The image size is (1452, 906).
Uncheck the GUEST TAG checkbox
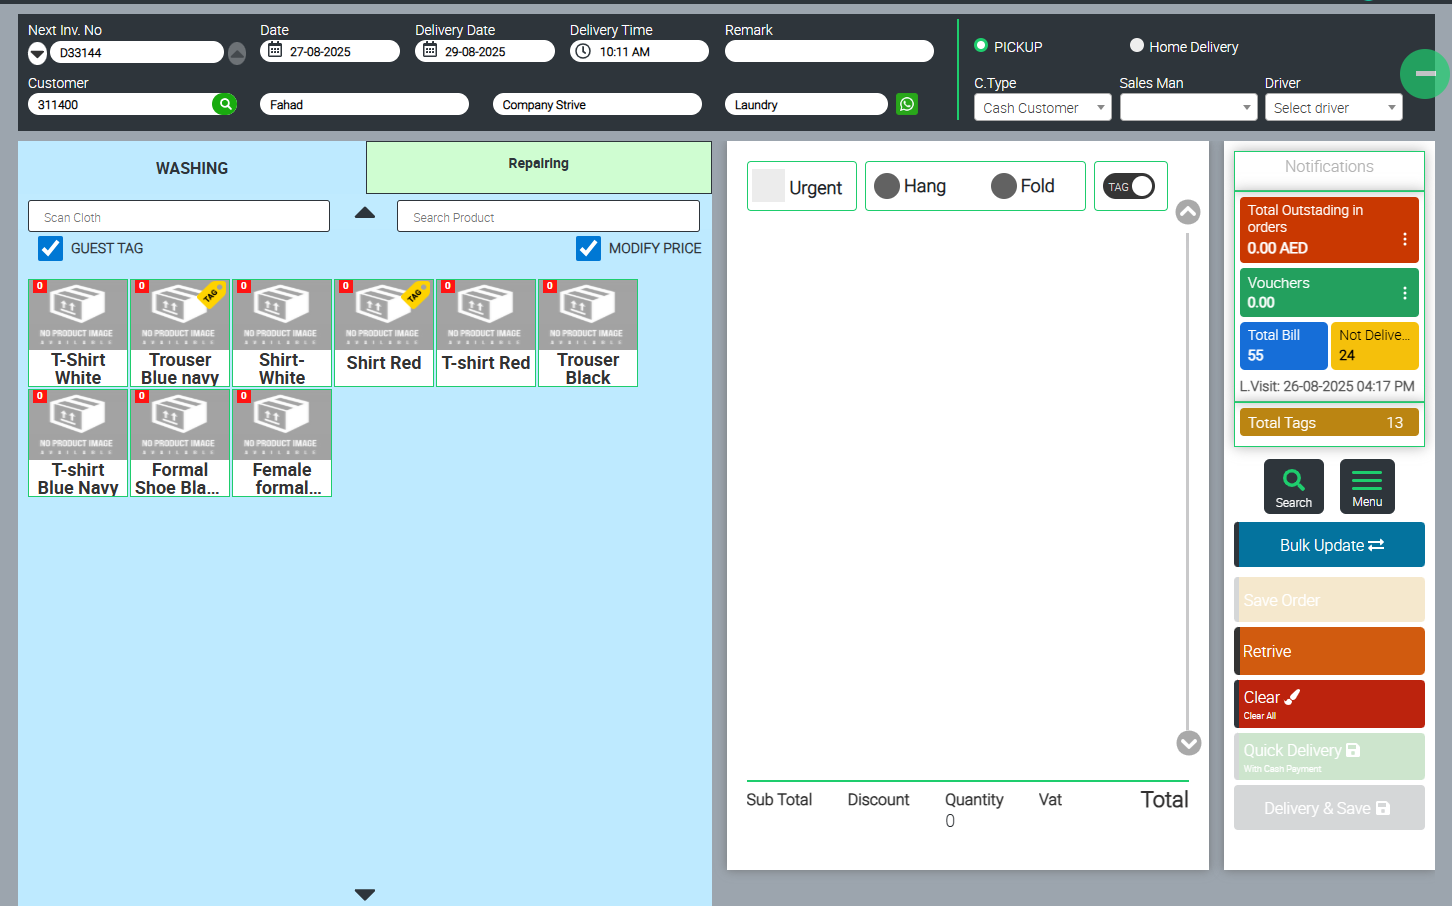pos(50,248)
